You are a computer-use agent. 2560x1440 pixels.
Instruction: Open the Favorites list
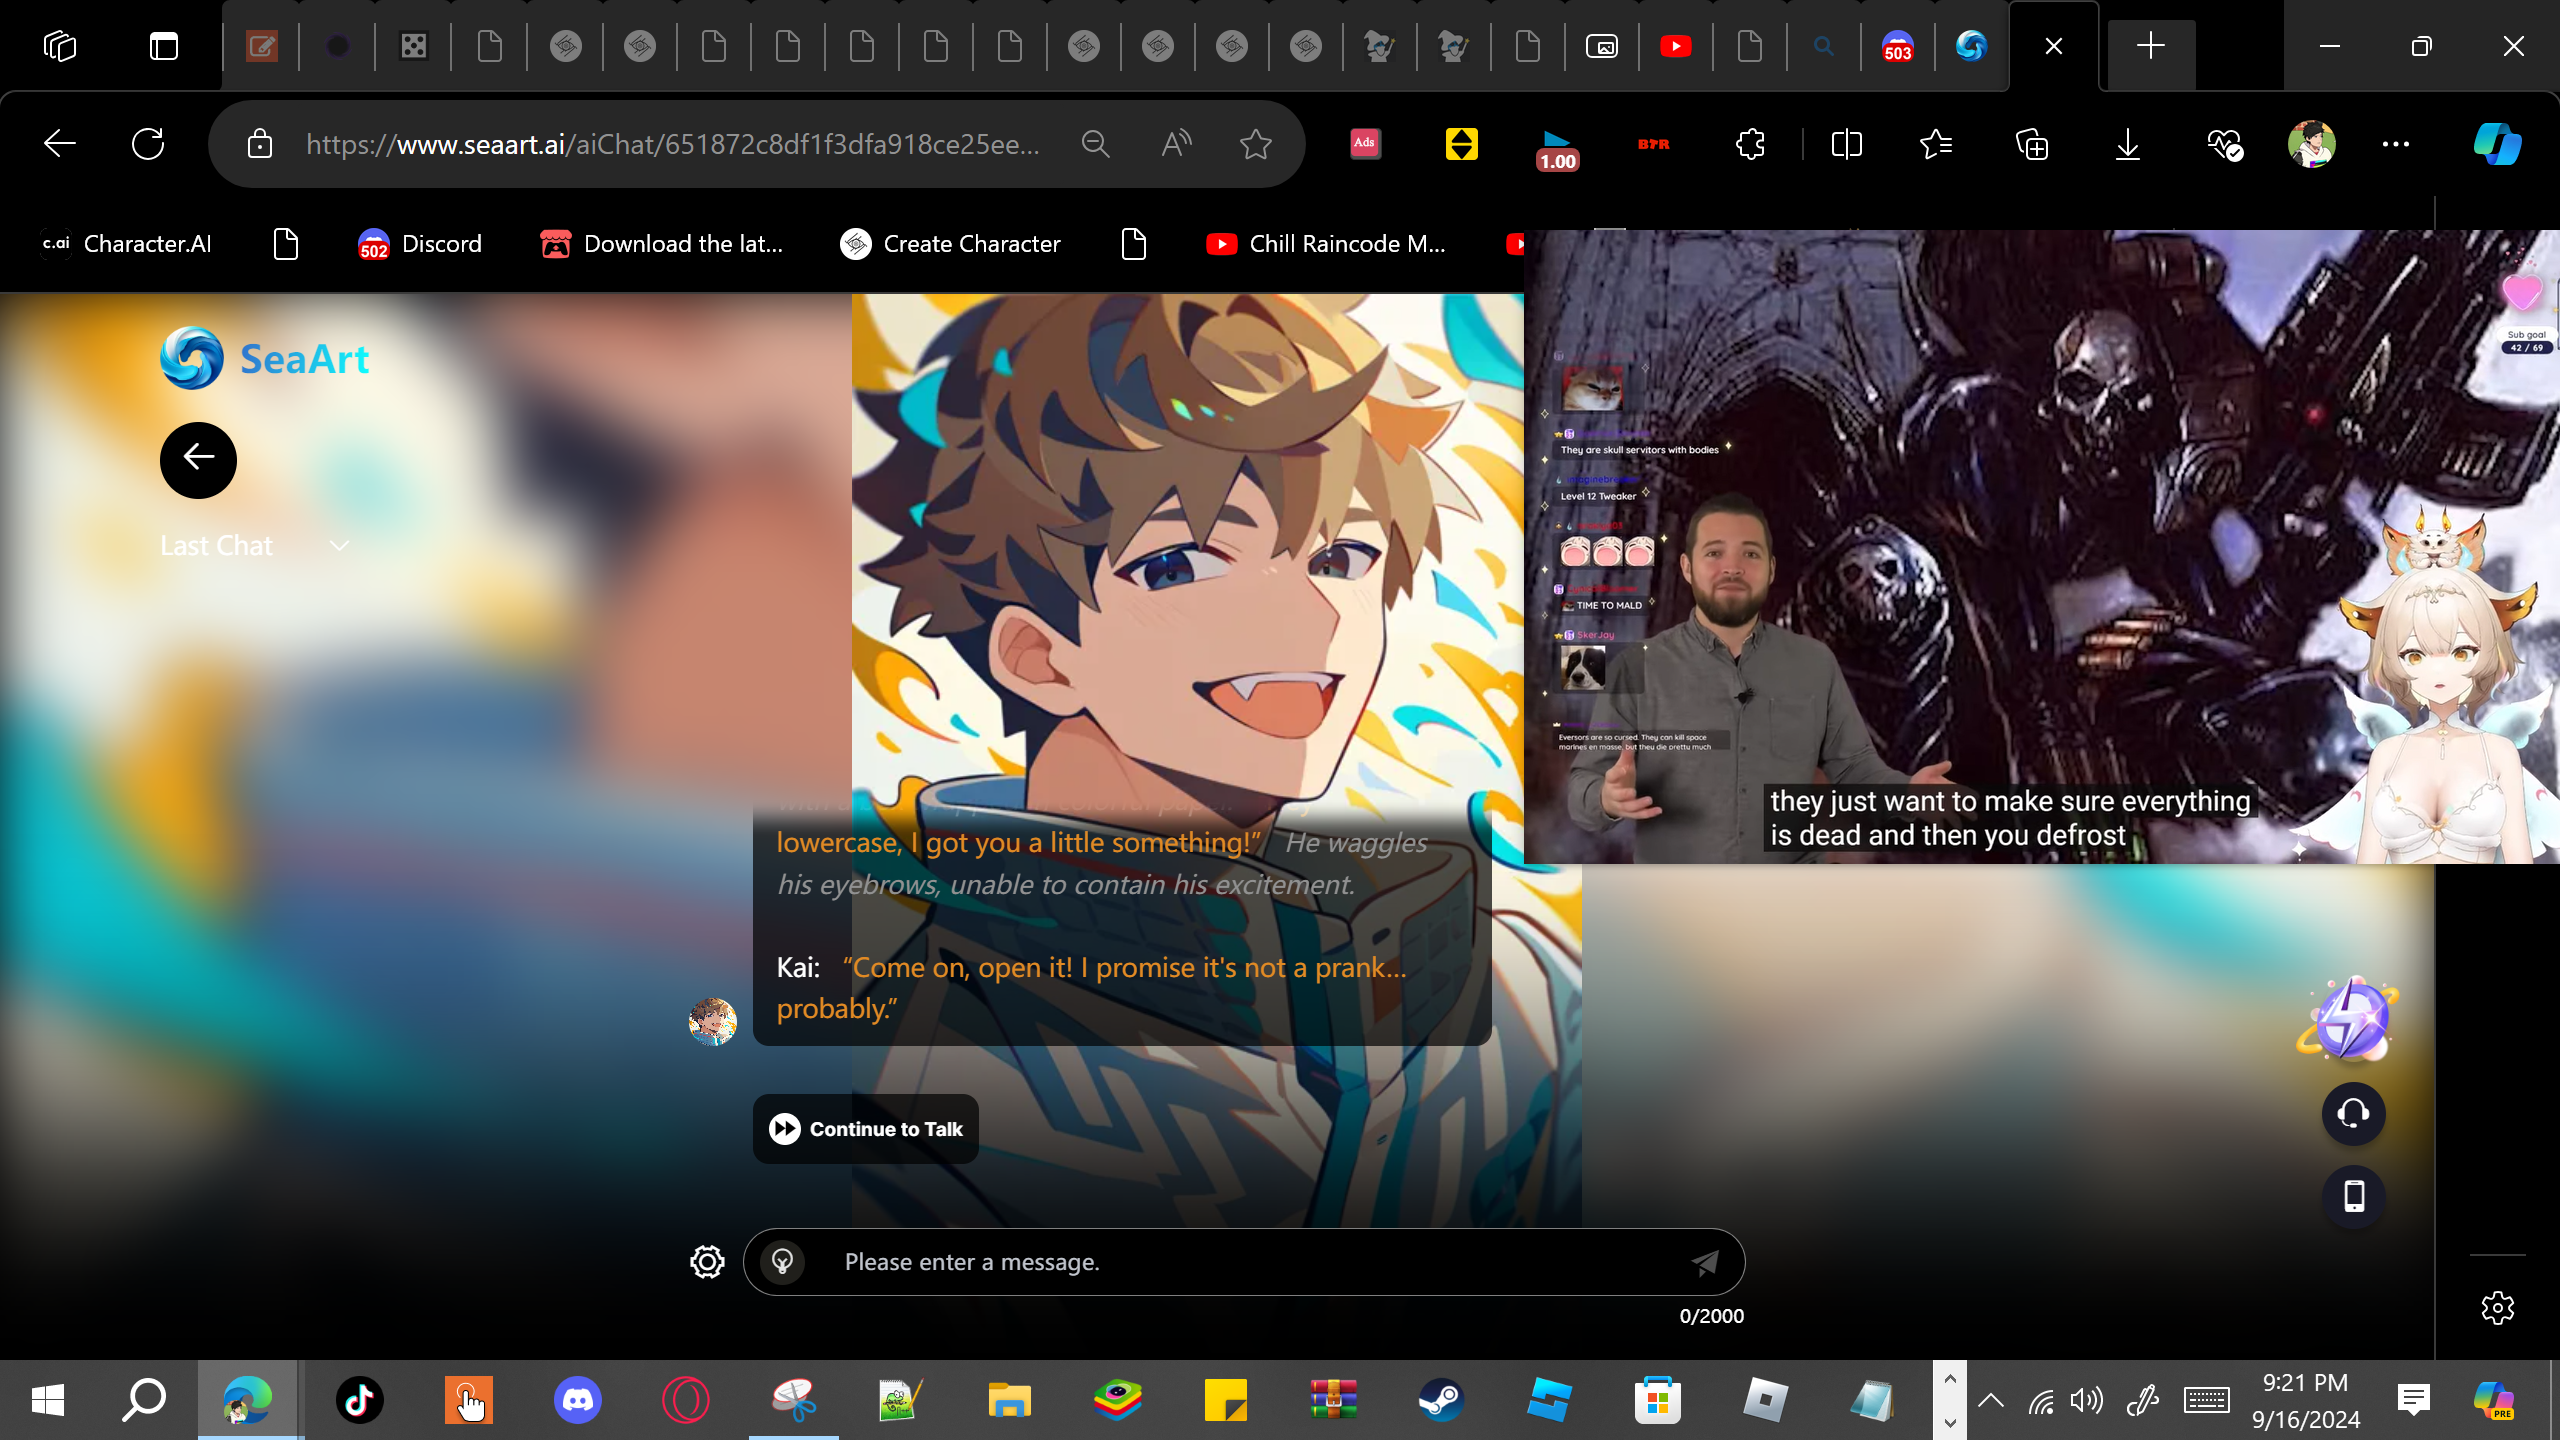(1936, 144)
